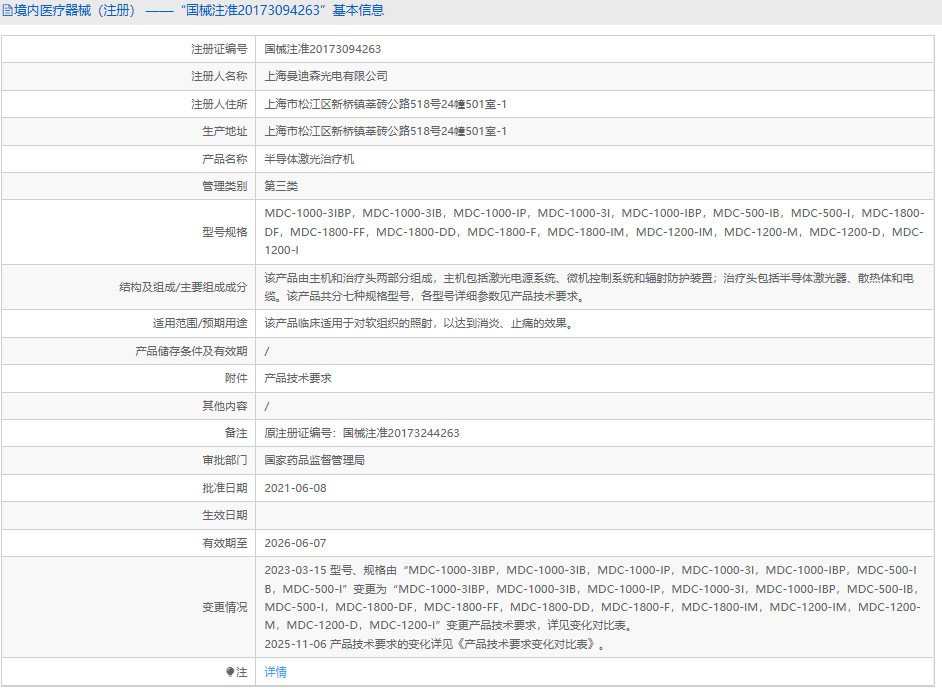The height and width of the screenshot is (695, 942).
Task: Click the 境内医疗器械（注册）基本信息 header title
Action: click(x=198, y=11)
